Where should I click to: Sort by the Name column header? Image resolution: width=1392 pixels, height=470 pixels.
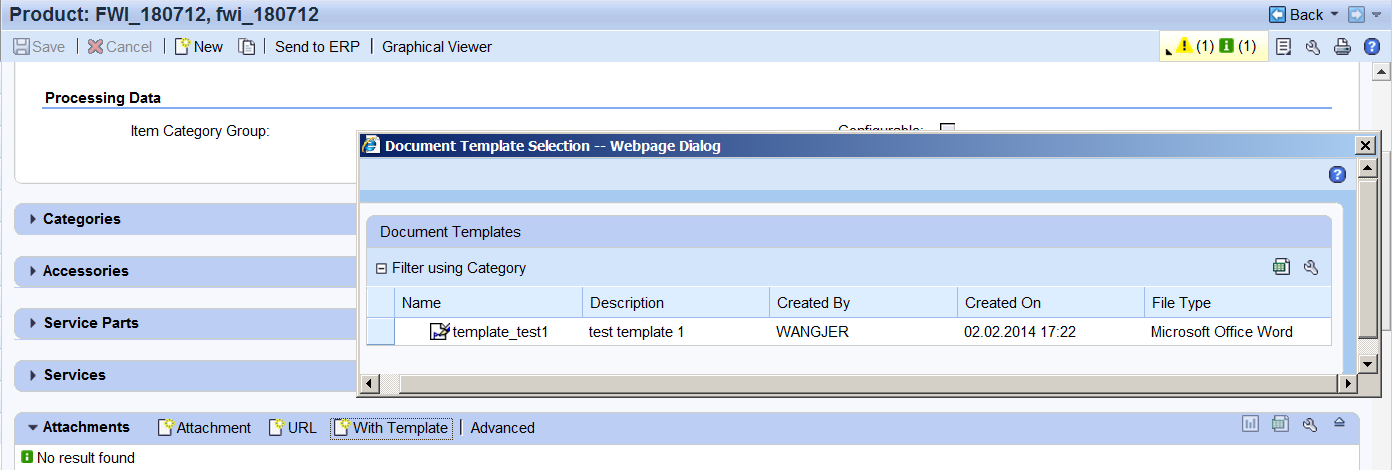489,303
